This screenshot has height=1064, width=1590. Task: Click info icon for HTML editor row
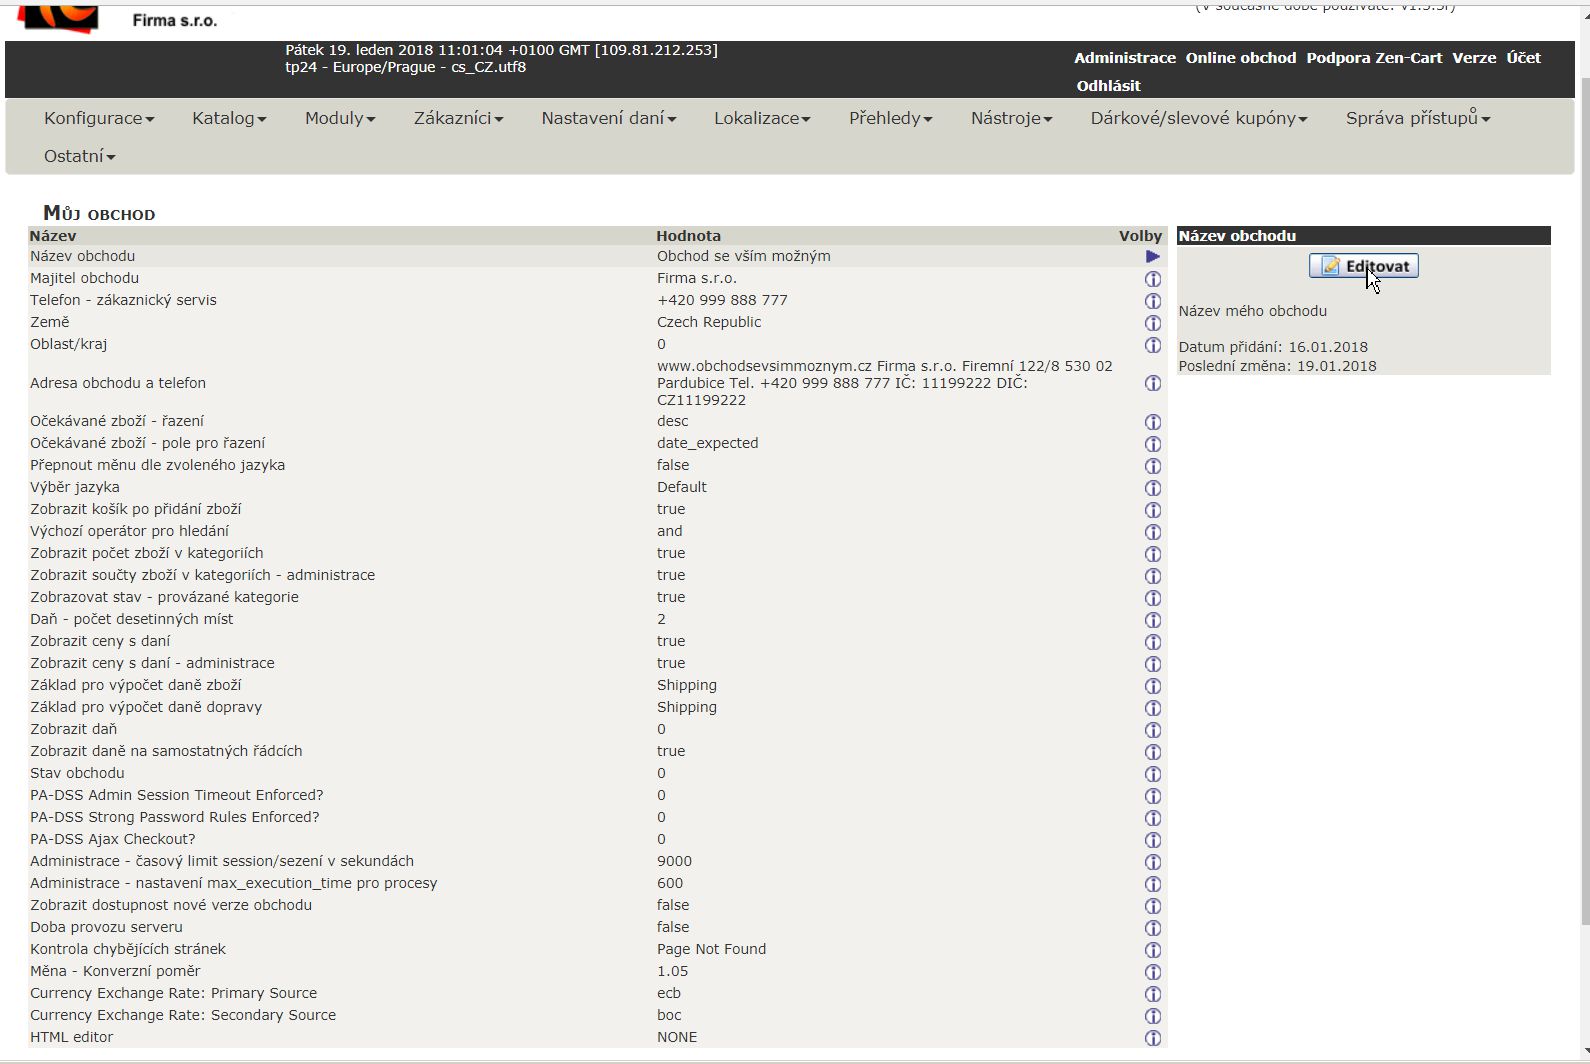1152,1038
